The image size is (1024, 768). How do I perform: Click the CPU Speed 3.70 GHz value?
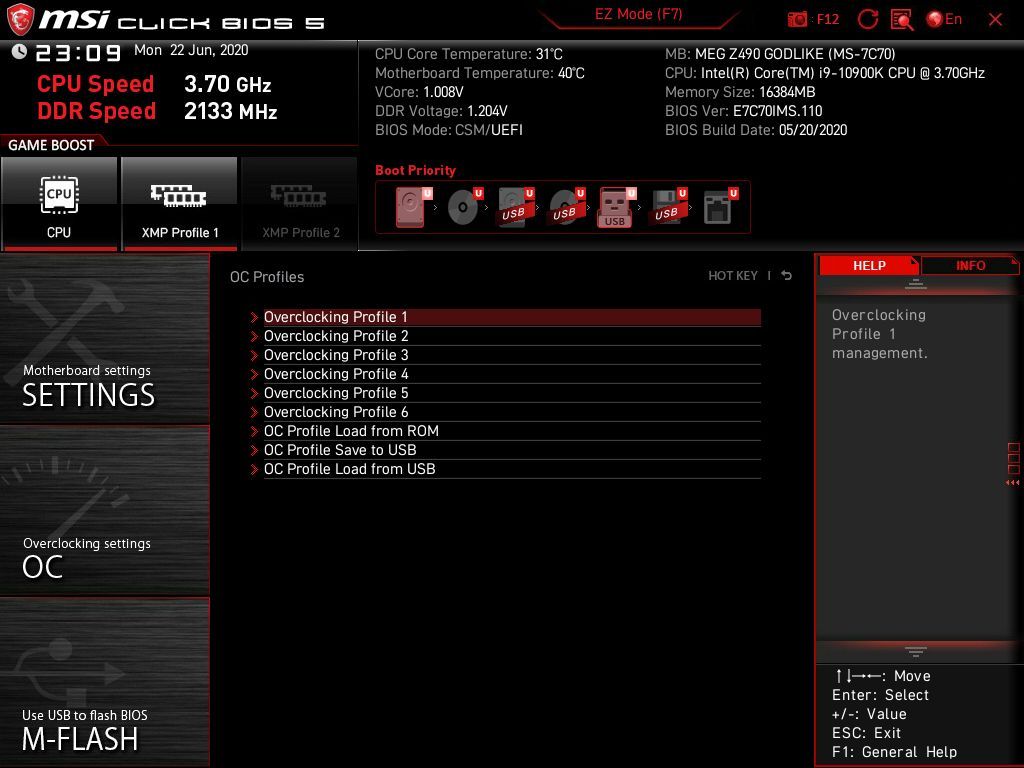(227, 84)
